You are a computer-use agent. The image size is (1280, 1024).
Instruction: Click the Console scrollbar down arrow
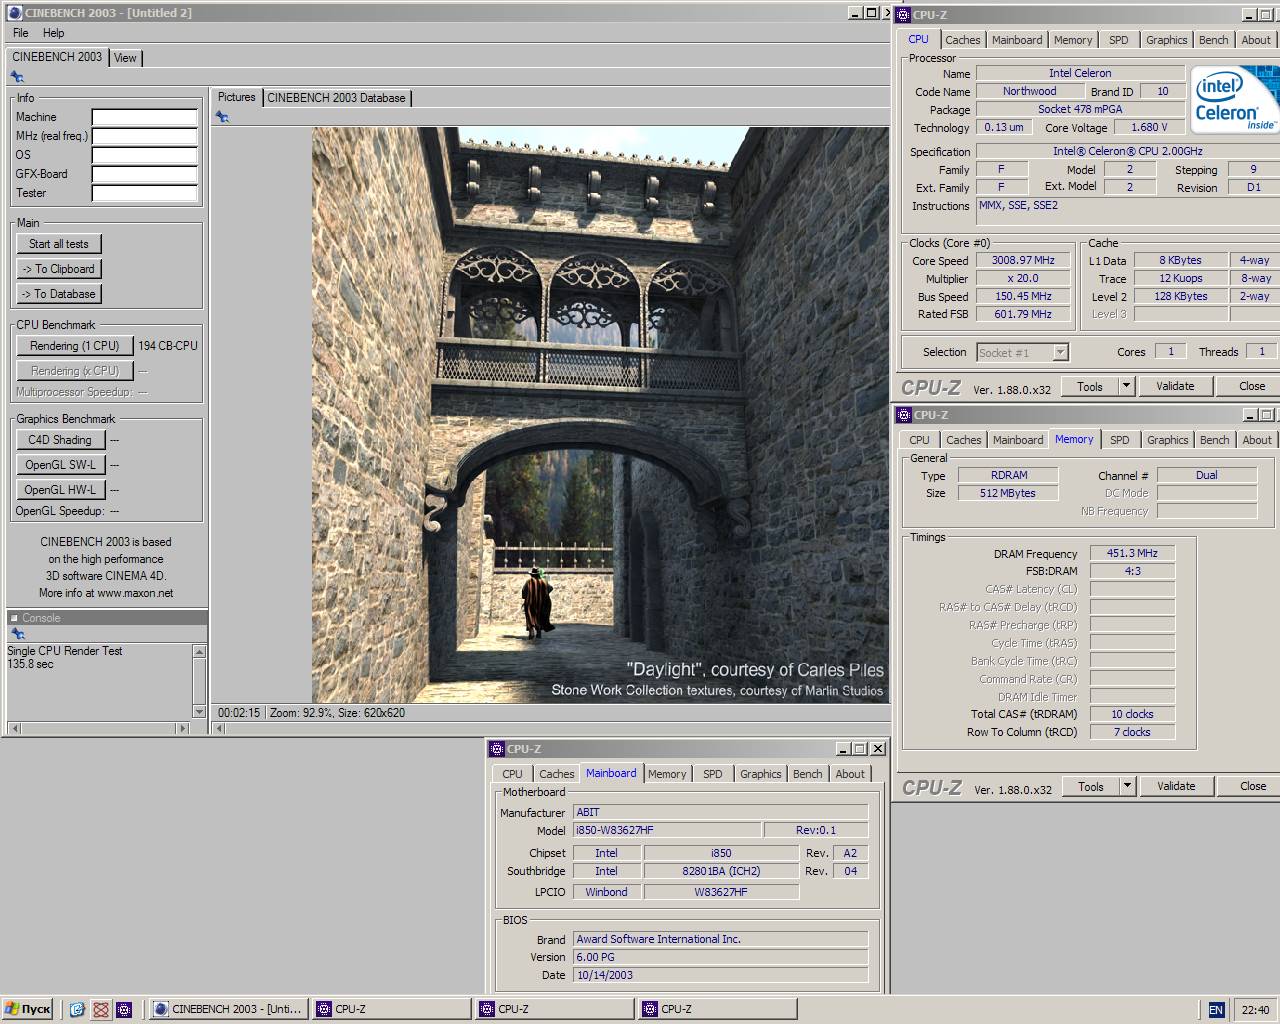point(199,712)
